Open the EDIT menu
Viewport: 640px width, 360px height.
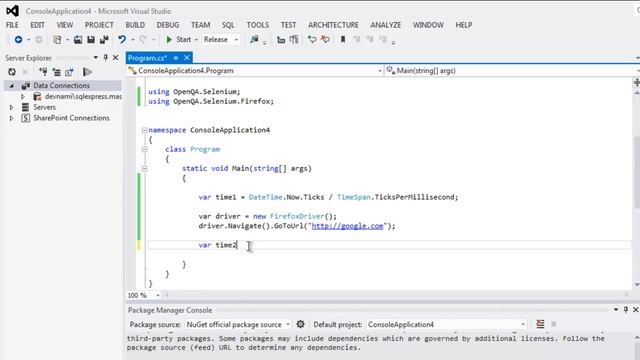click(x=38, y=25)
